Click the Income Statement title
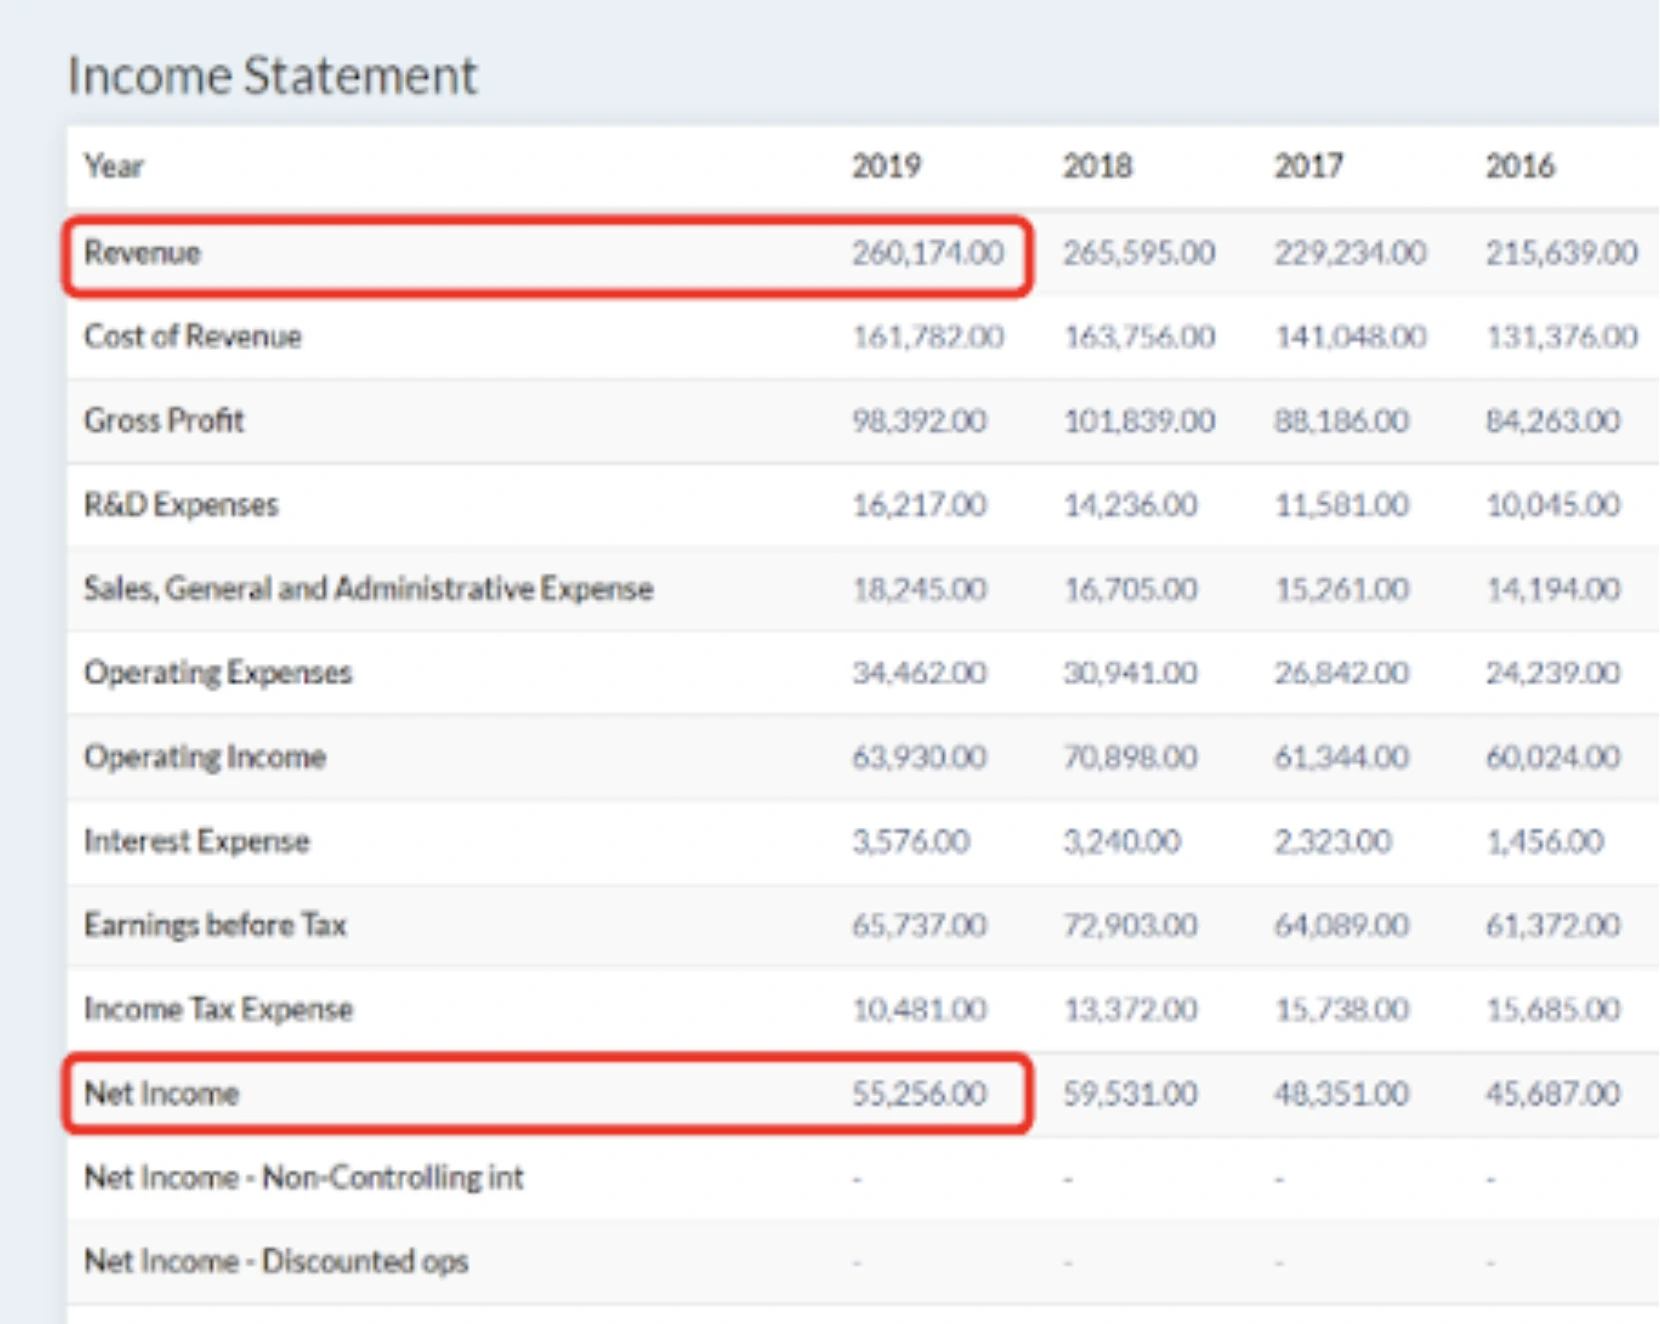Image resolution: width=1660 pixels, height=1324 pixels. [270, 73]
